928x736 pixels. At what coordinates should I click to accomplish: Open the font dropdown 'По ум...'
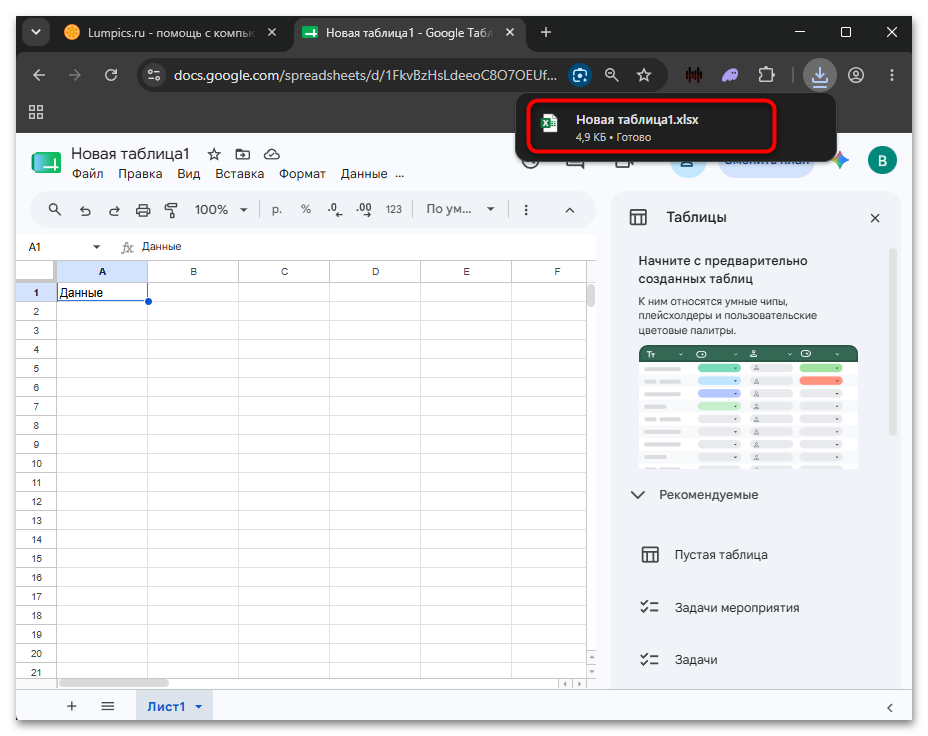click(460, 209)
